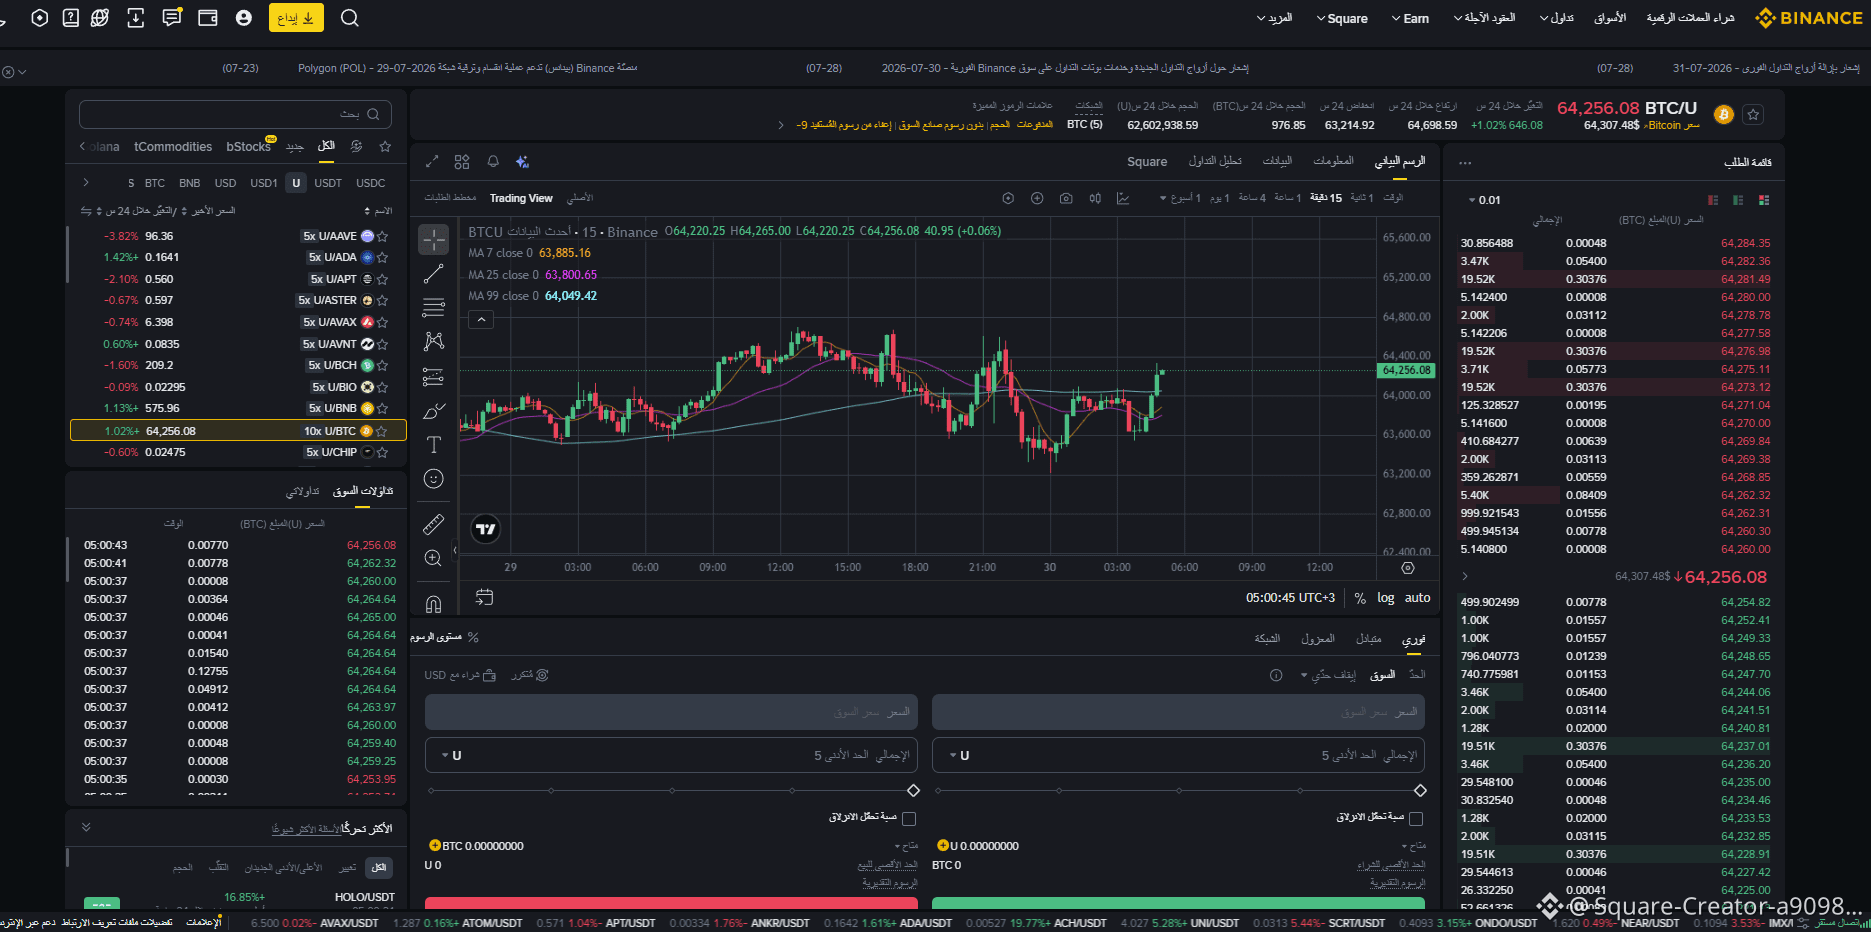Click the yellow deposit button
The width and height of the screenshot is (1871, 932).
pyautogui.click(x=295, y=18)
